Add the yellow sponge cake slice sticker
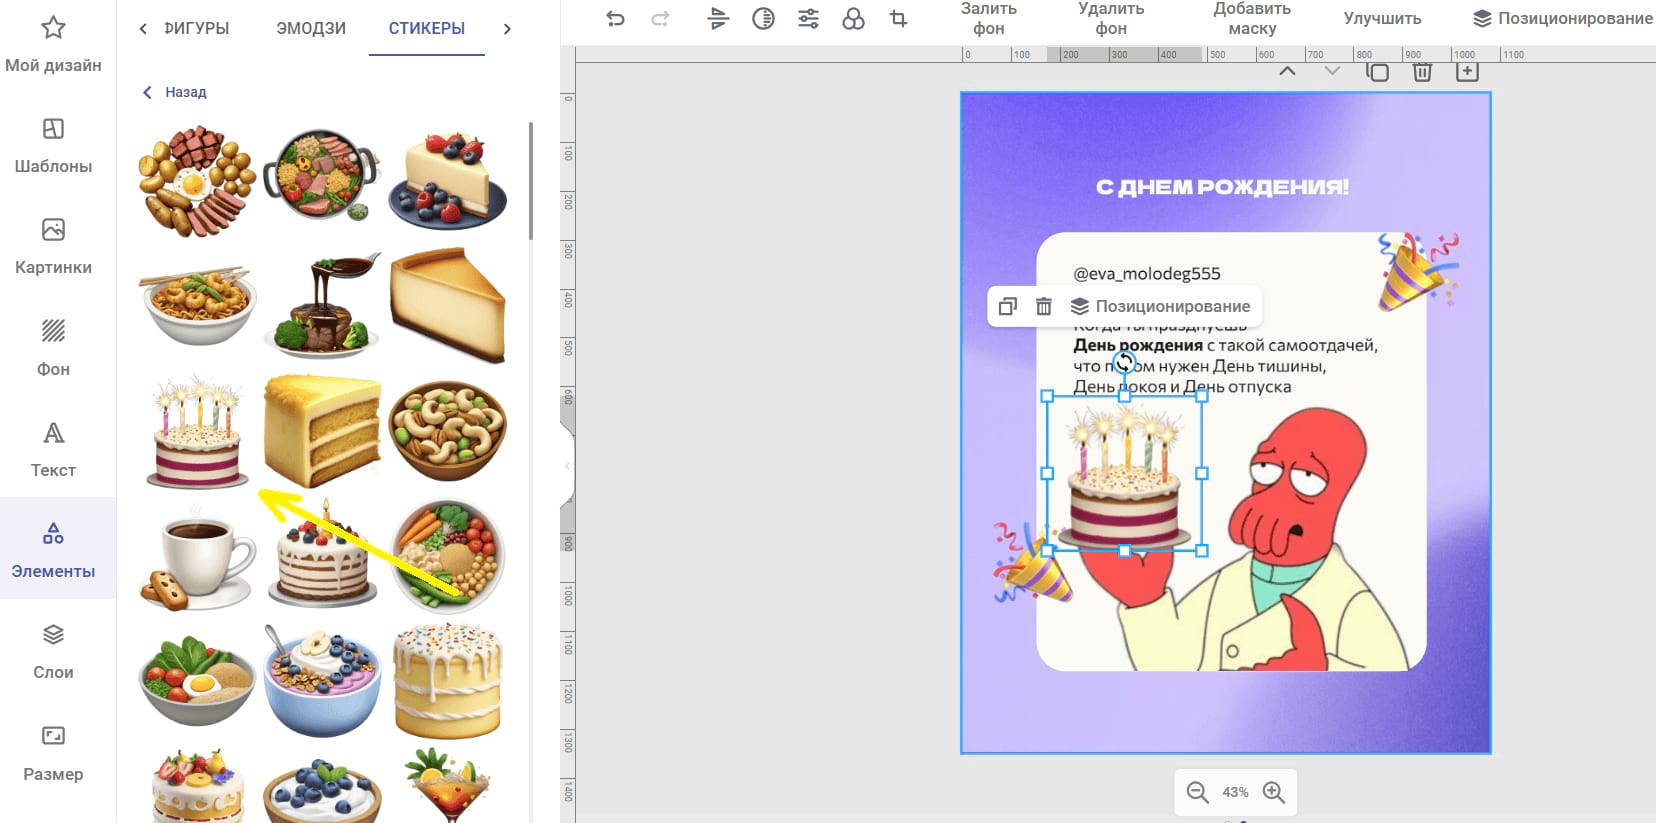Image resolution: width=1656 pixels, height=823 pixels. coord(322,430)
